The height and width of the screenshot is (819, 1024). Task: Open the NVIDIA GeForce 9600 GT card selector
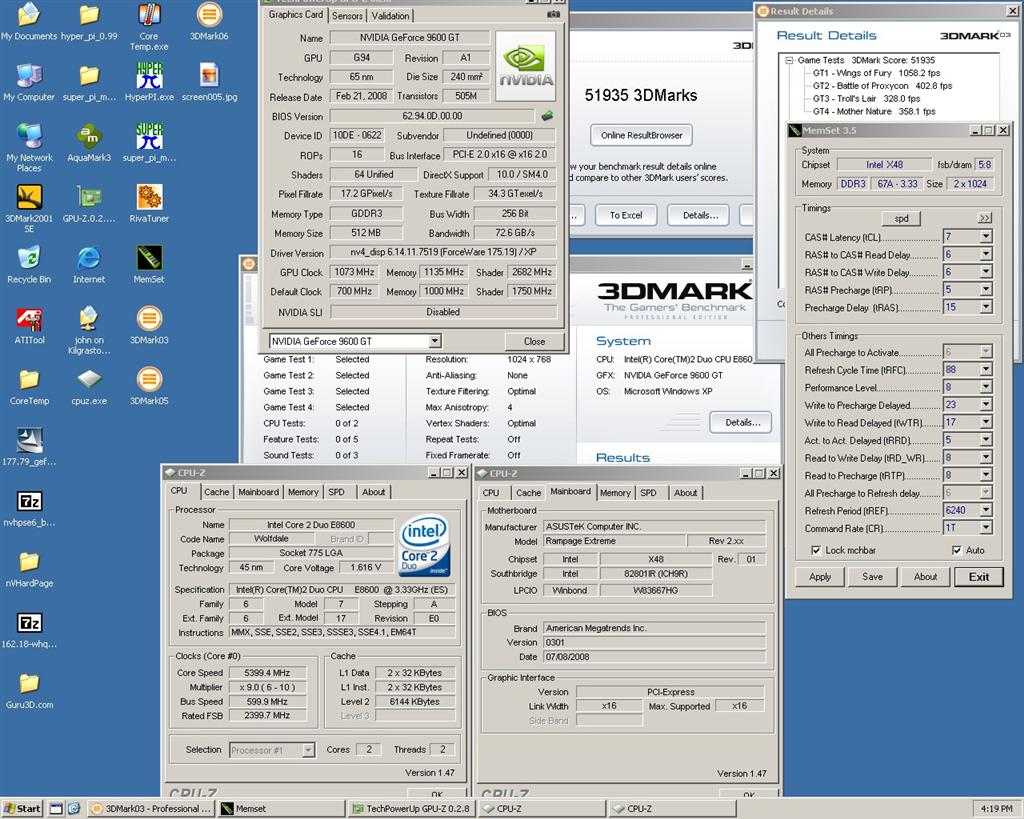pos(355,341)
